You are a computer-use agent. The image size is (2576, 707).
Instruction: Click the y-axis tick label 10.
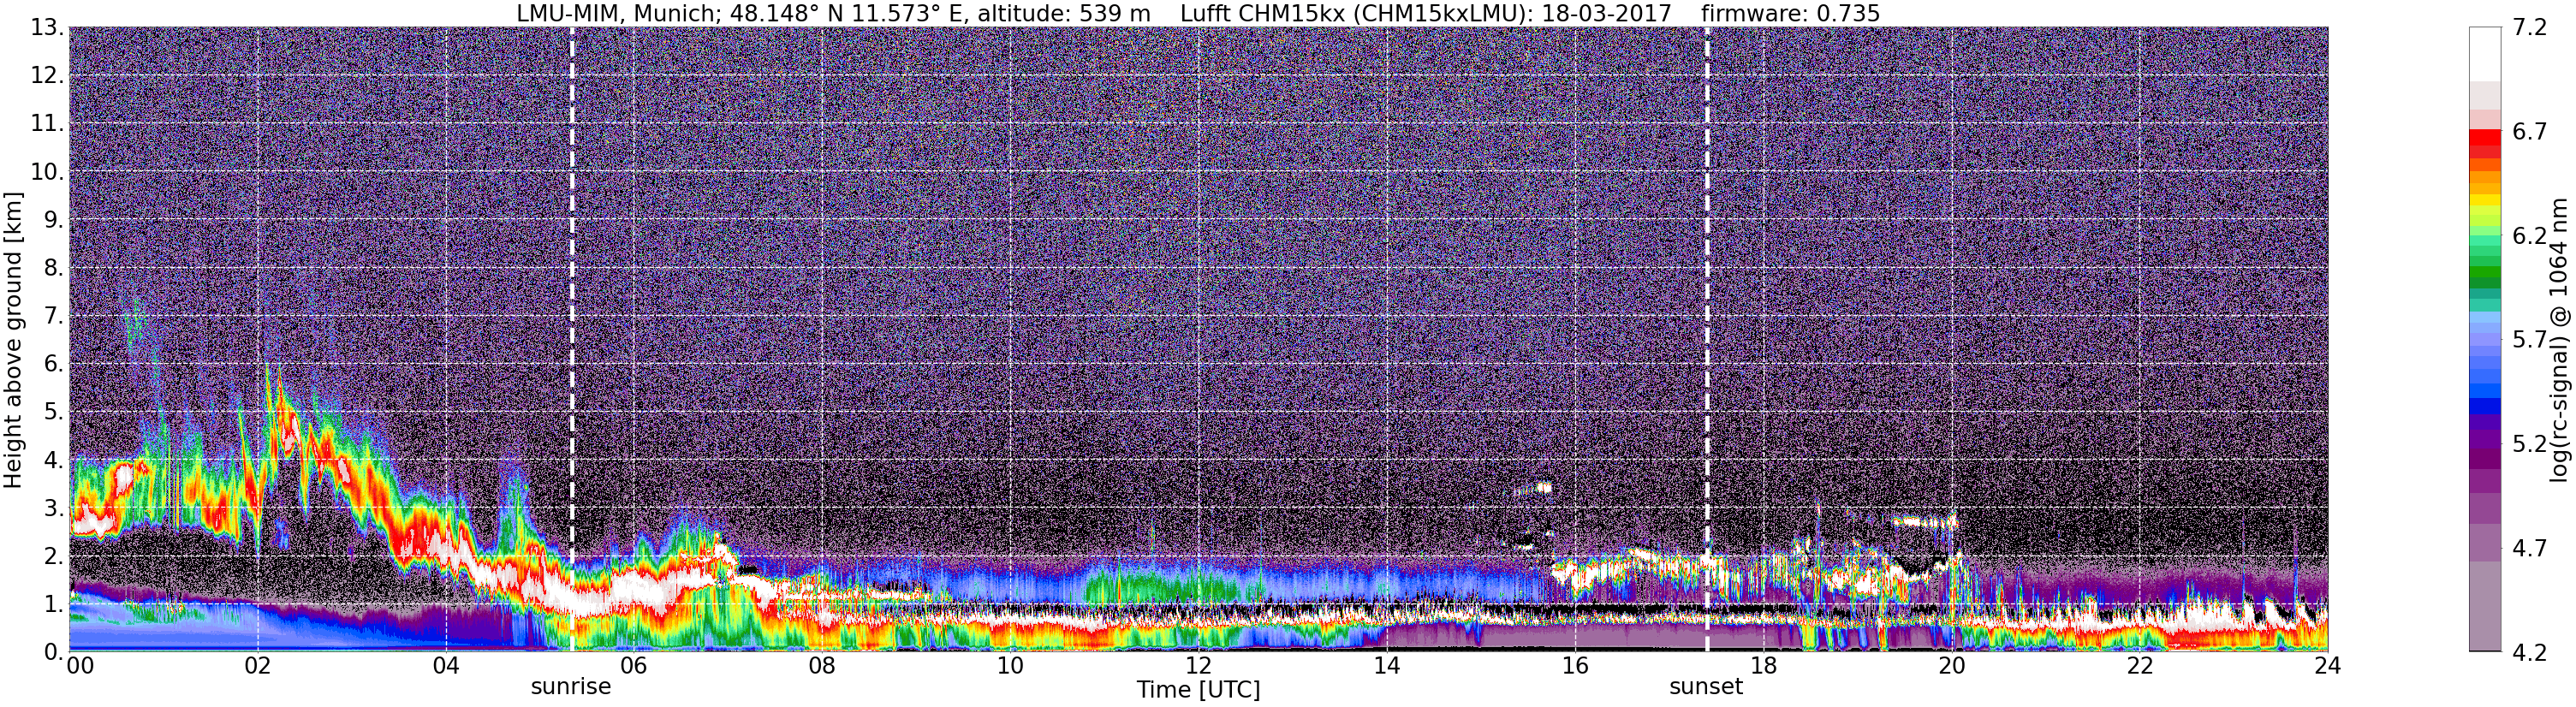click(46, 172)
